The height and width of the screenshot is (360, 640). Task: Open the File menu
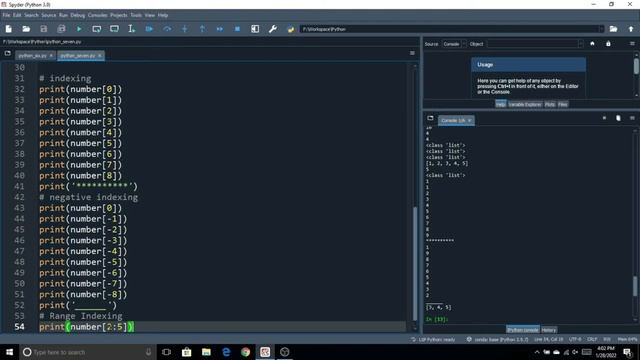(7, 15)
